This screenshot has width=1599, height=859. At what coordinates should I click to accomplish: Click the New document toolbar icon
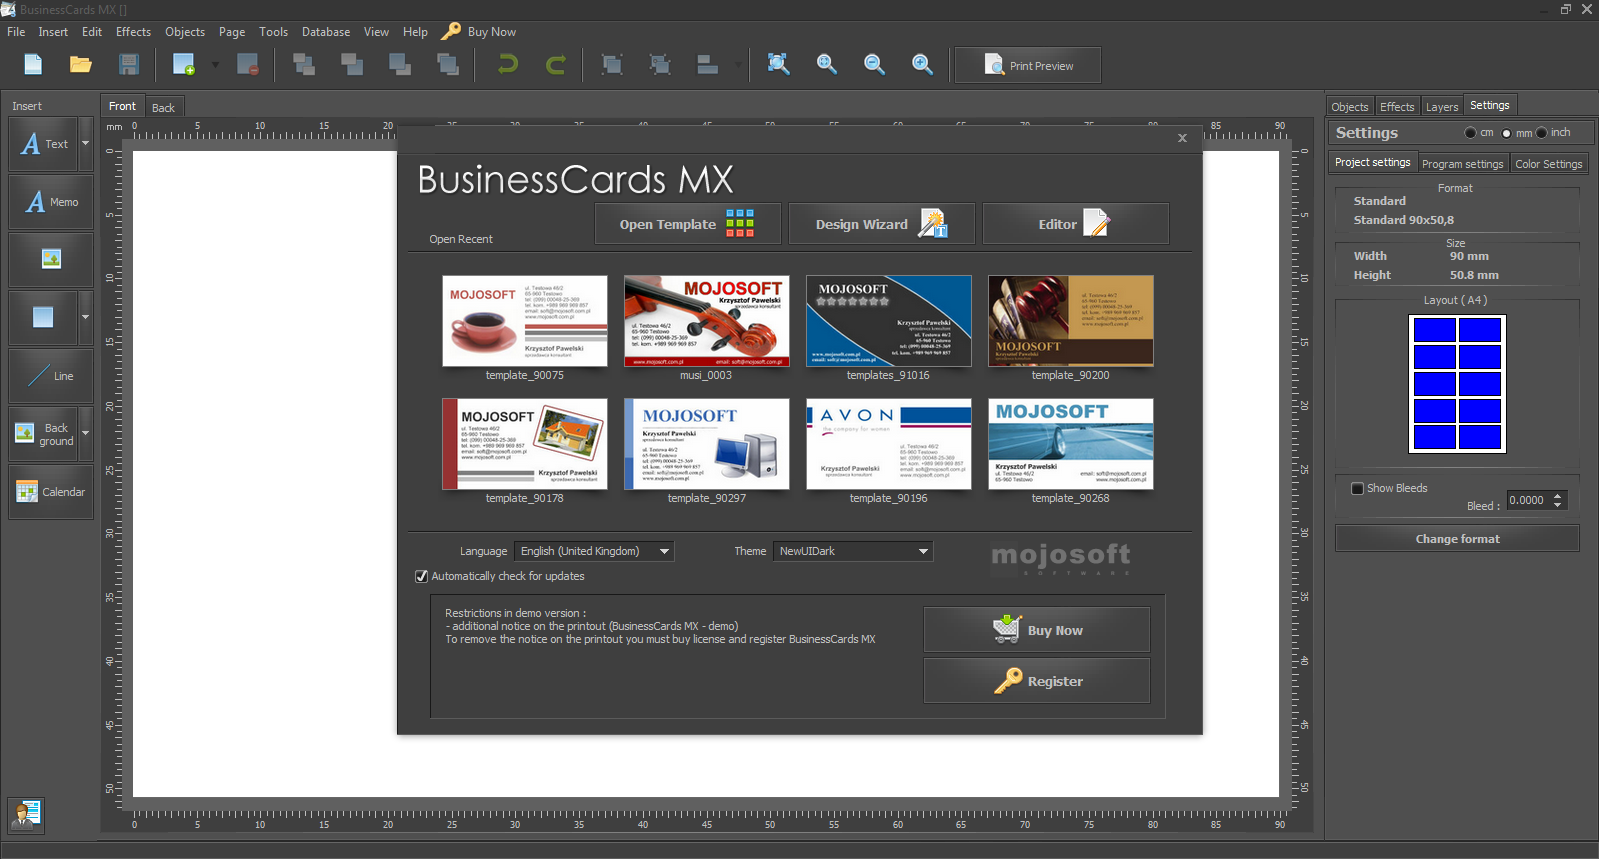click(33, 65)
